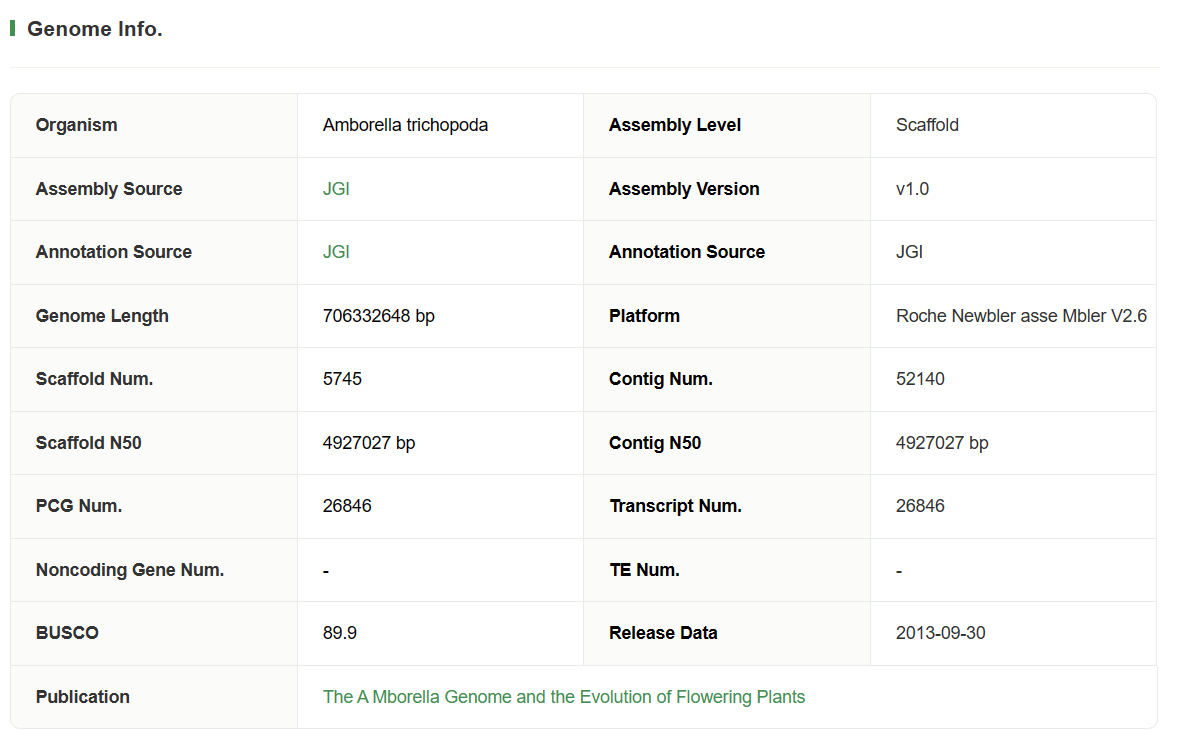Click the Publication row label
The image size is (1198, 746).
click(82, 697)
